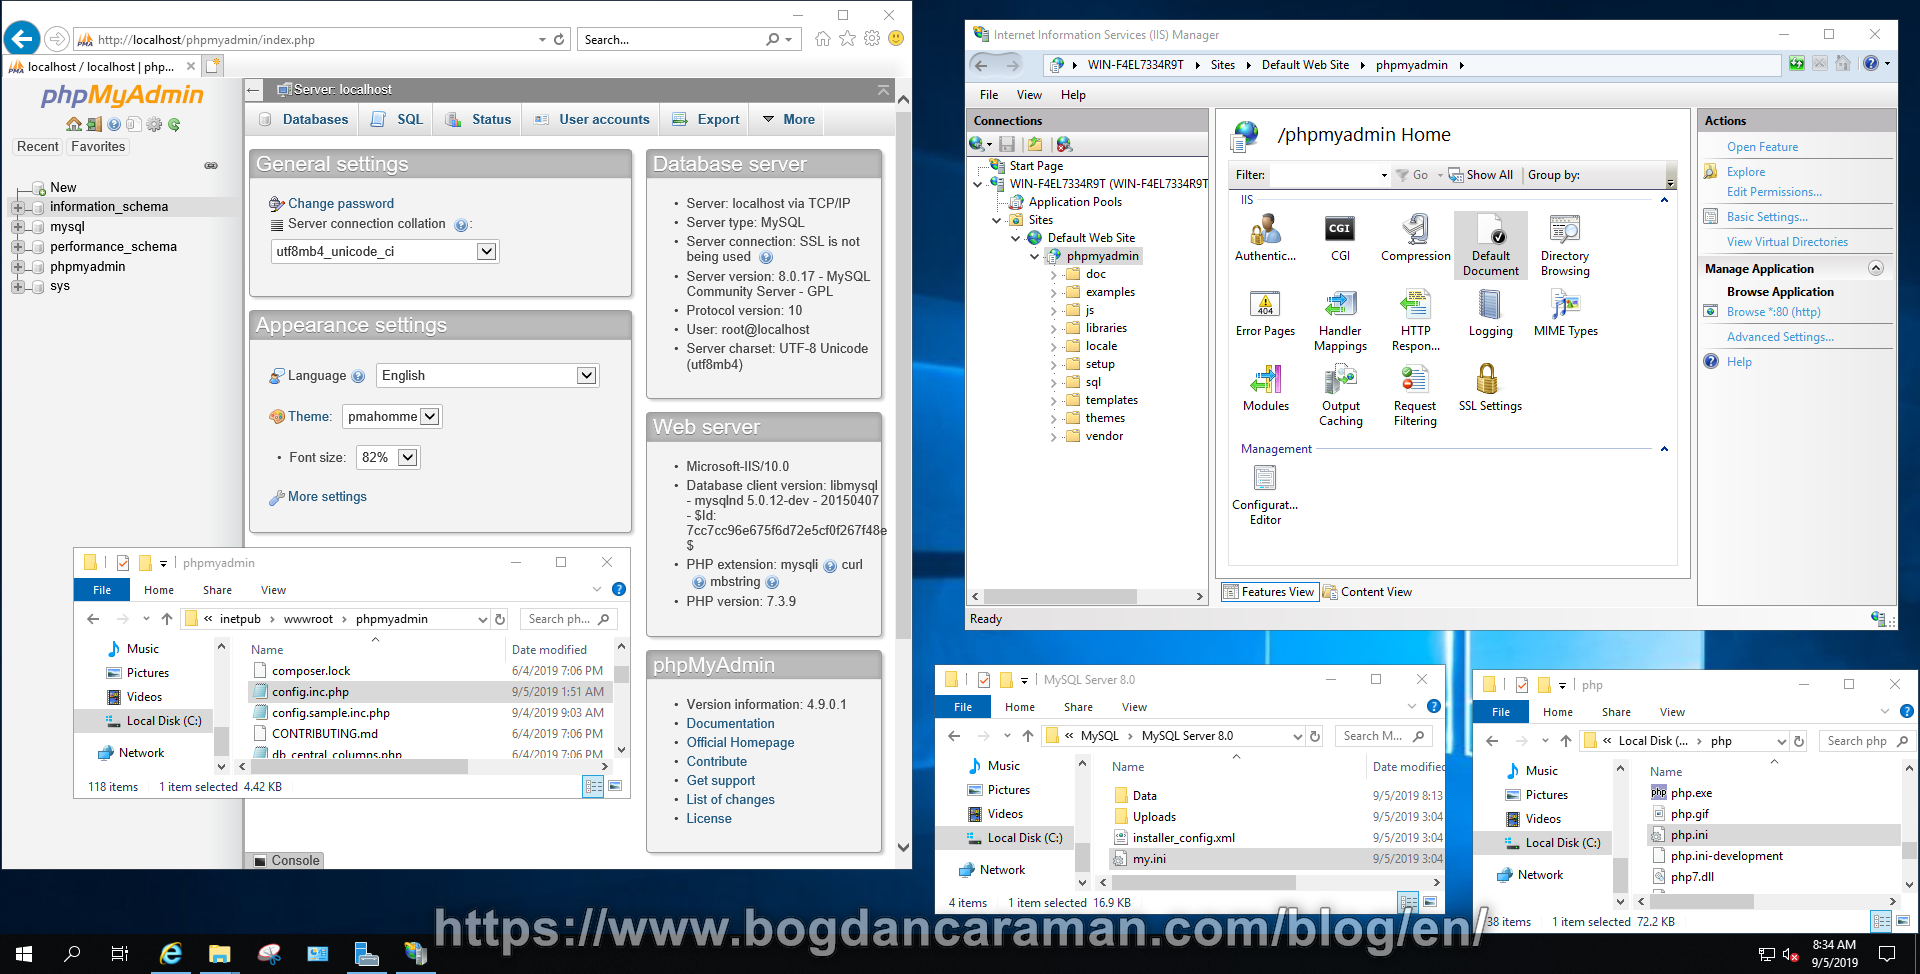The height and width of the screenshot is (974, 1920).
Task: Expand the mysql database node
Action: click(x=17, y=227)
